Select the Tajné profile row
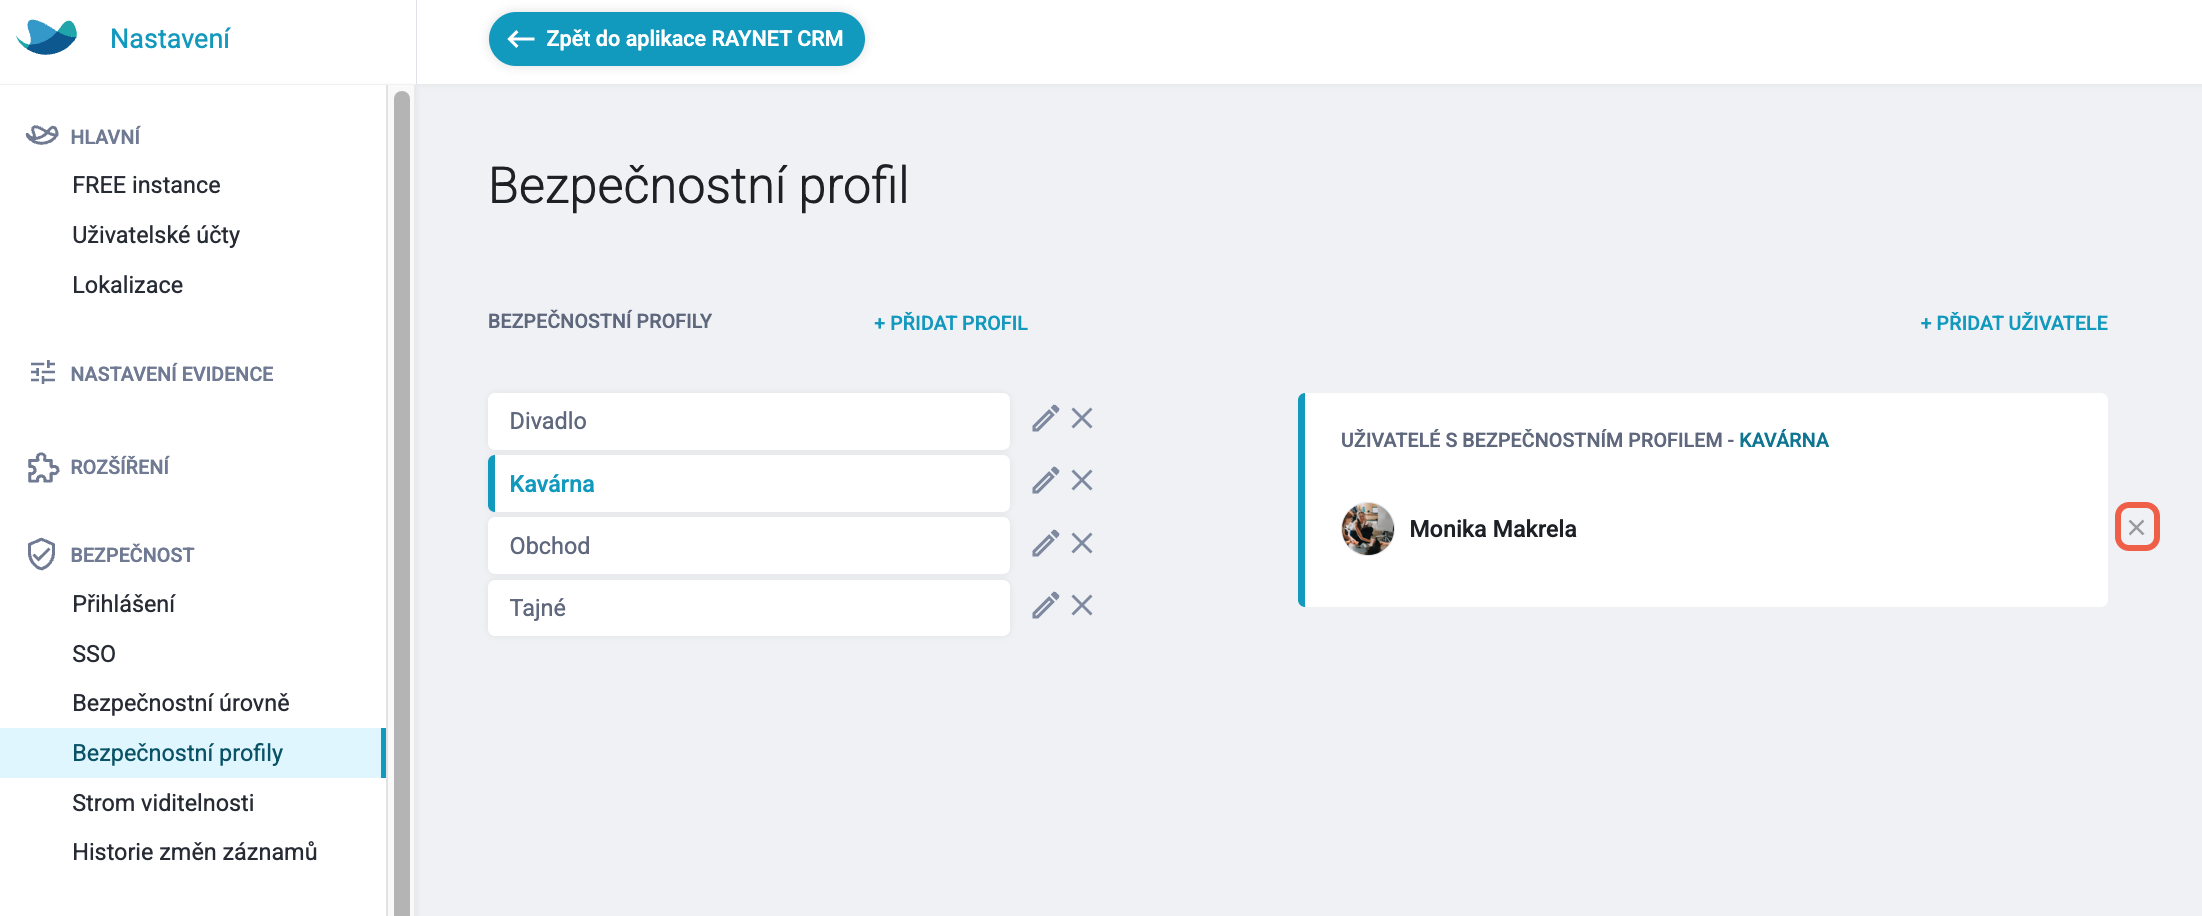2202x916 pixels. [749, 608]
